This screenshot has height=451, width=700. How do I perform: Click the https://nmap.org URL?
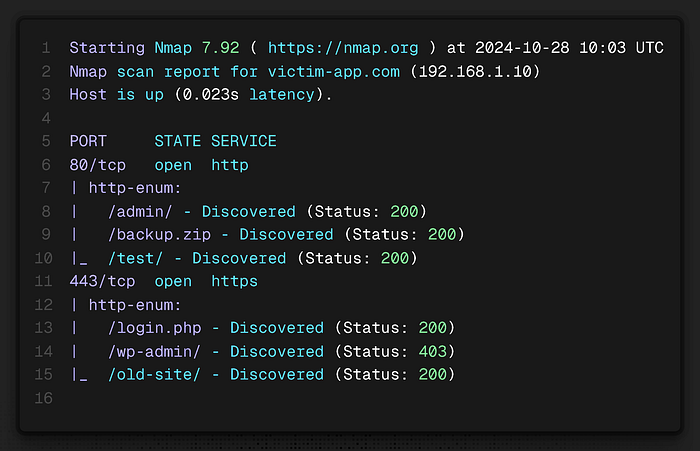pyautogui.click(x=343, y=48)
